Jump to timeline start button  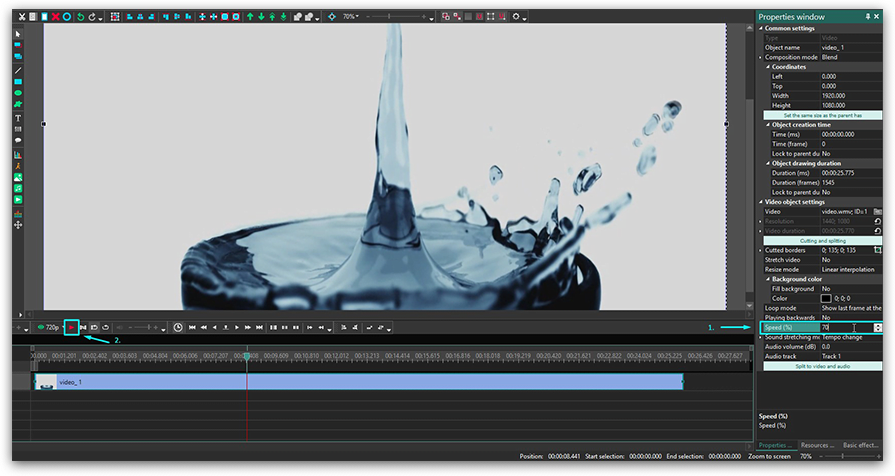(192, 327)
